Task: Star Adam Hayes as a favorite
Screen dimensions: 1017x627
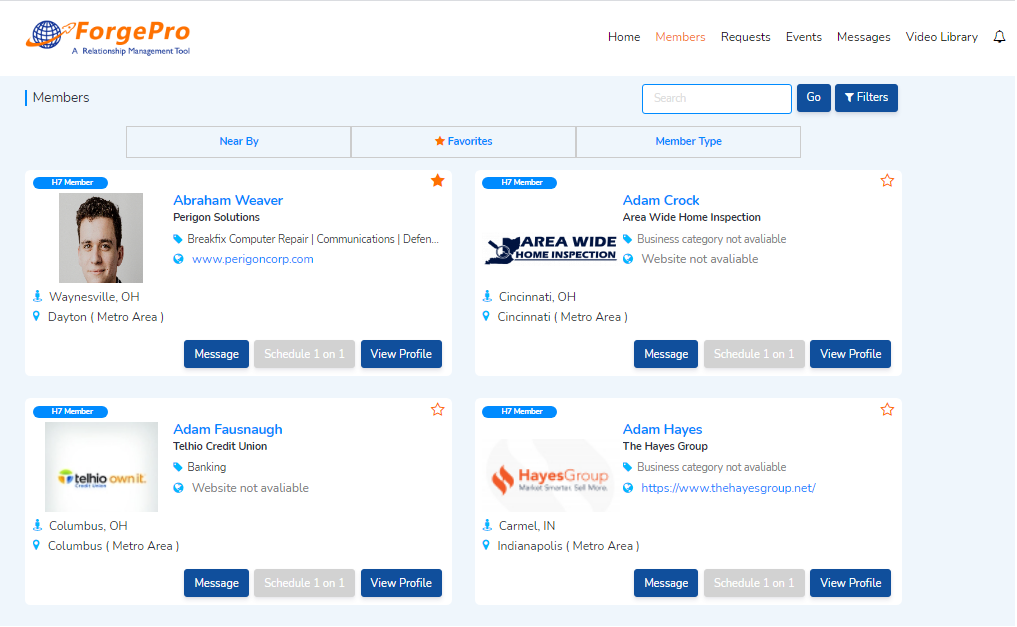Action: 887,410
